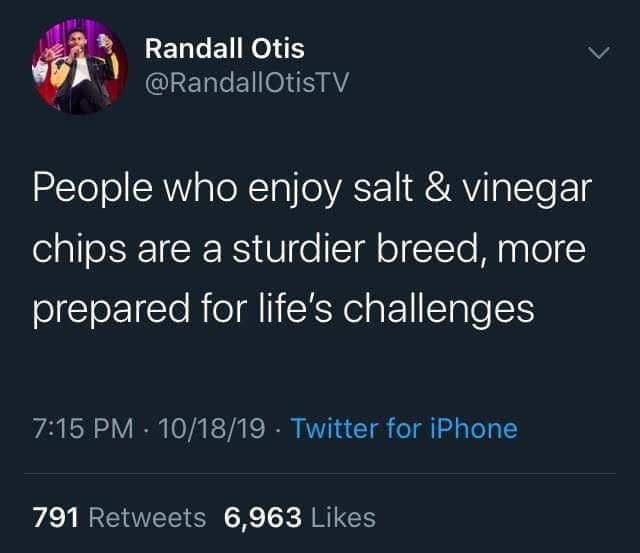The width and height of the screenshot is (640, 553).
Task: Expand the tweet options chevron
Action: pos(597,53)
